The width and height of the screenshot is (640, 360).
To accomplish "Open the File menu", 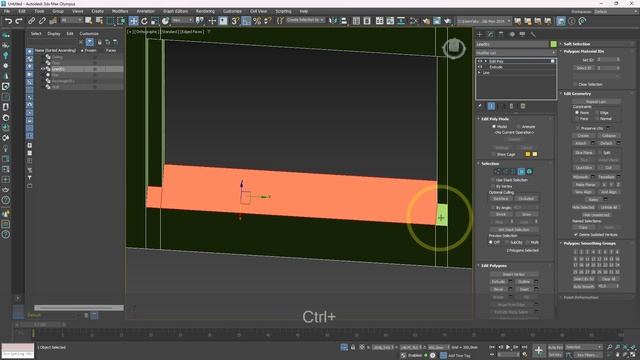I will tap(7, 11).
